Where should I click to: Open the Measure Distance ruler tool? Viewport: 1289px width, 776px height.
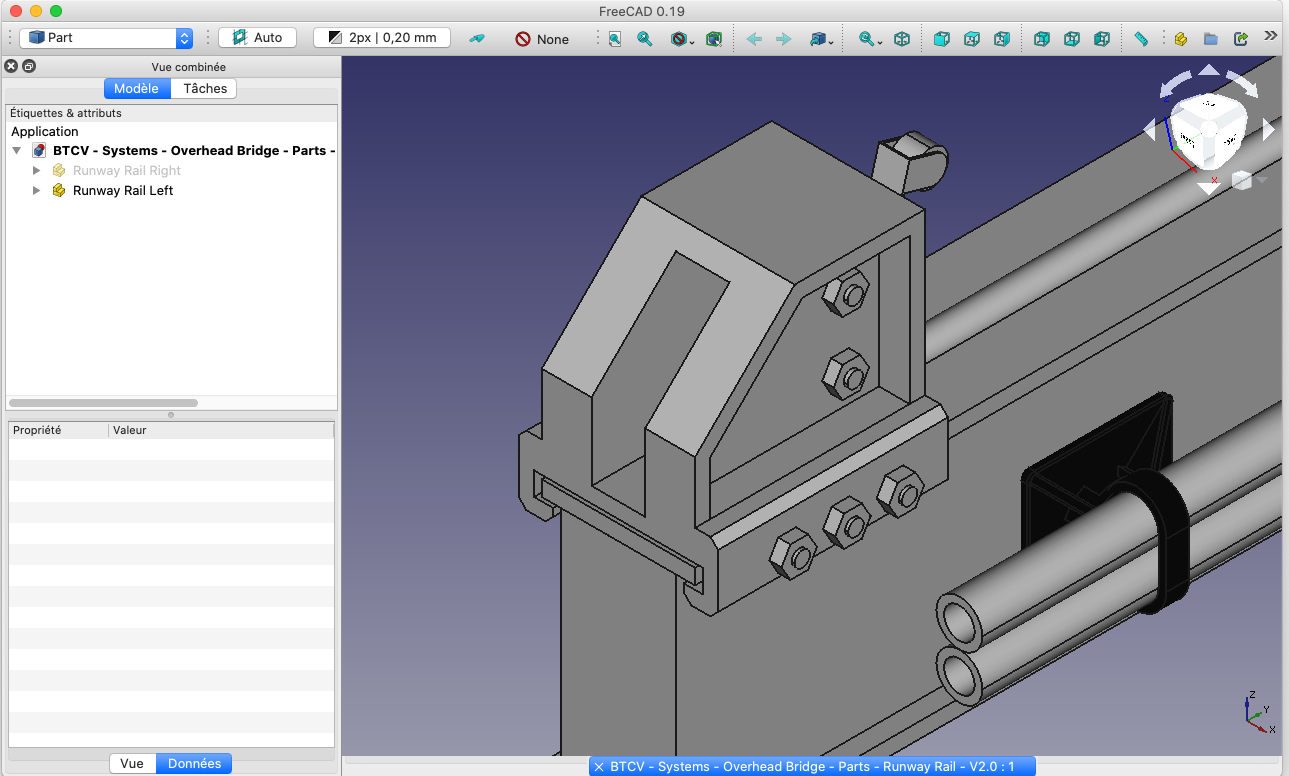point(1141,39)
